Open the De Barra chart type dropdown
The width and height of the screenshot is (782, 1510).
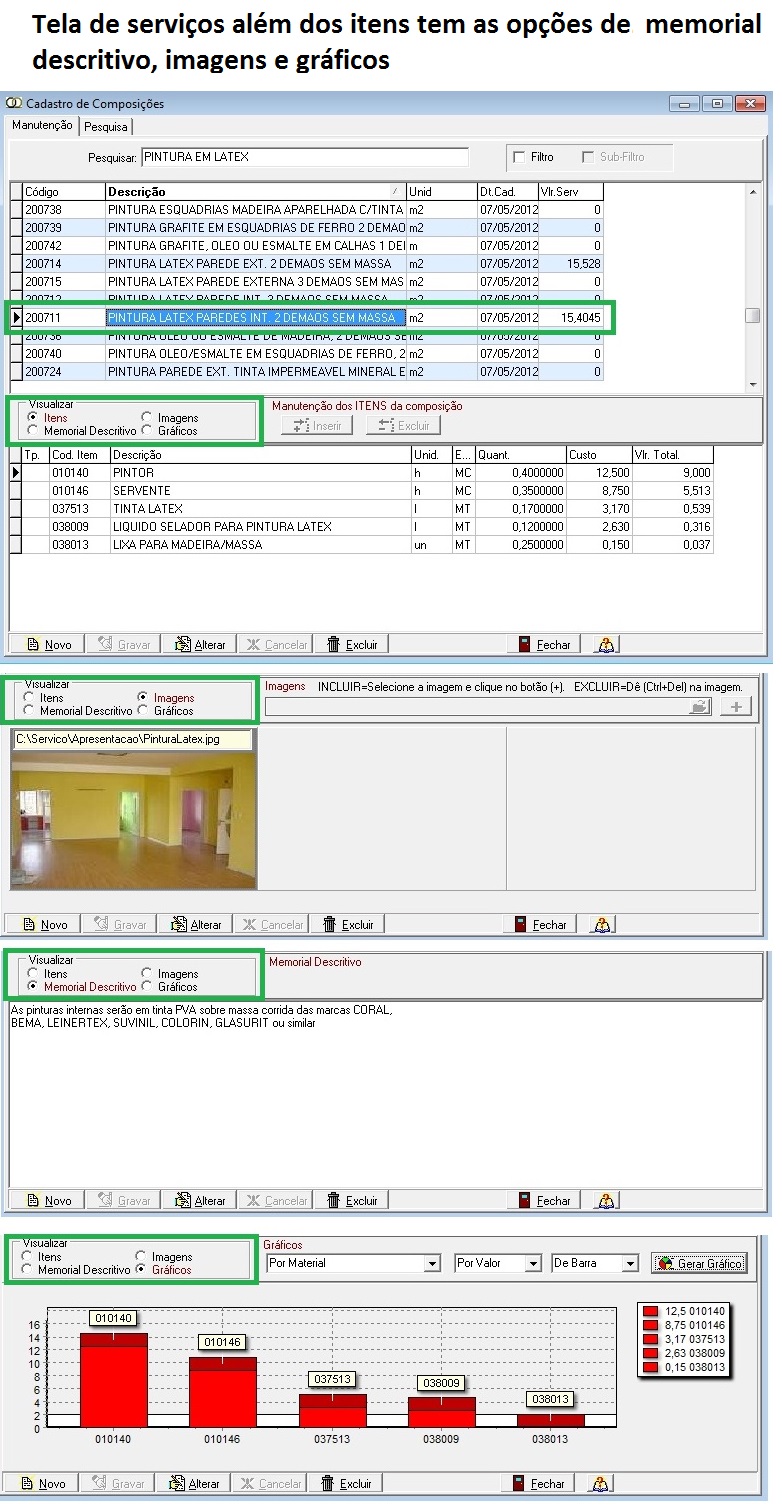(x=629, y=1264)
